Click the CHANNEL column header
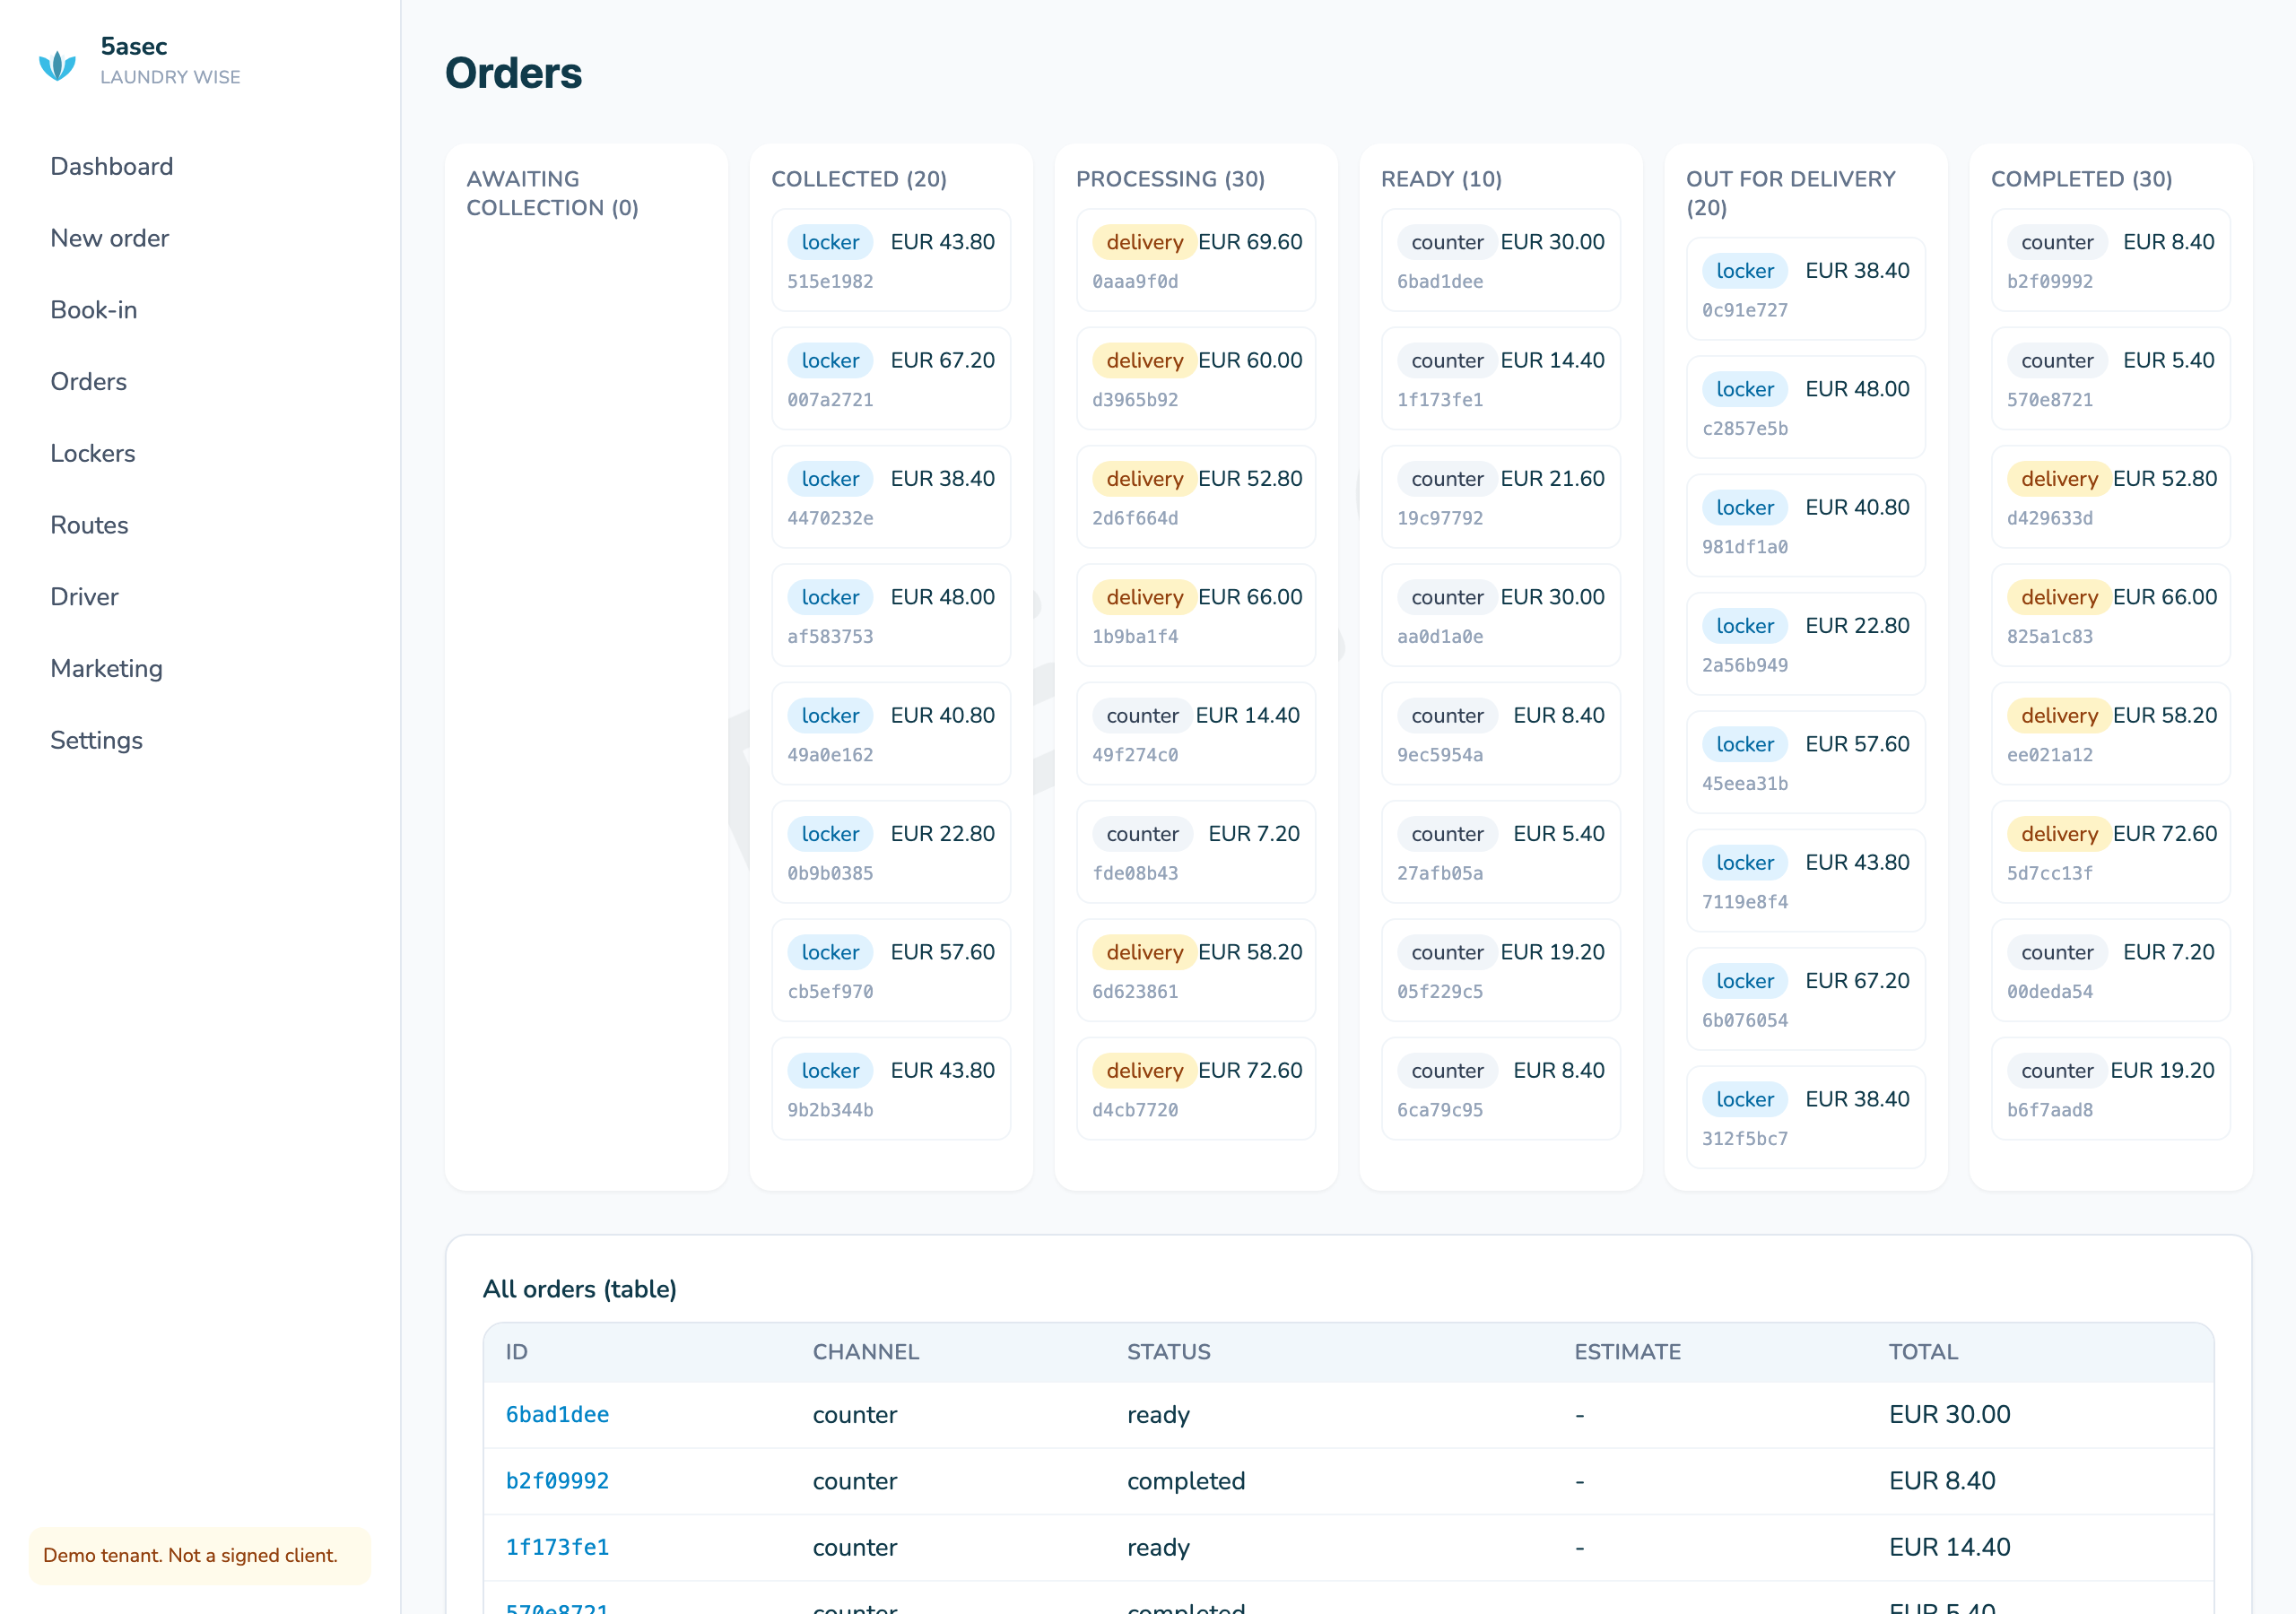Screen dimensions: 2296x1614 click(866, 1352)
